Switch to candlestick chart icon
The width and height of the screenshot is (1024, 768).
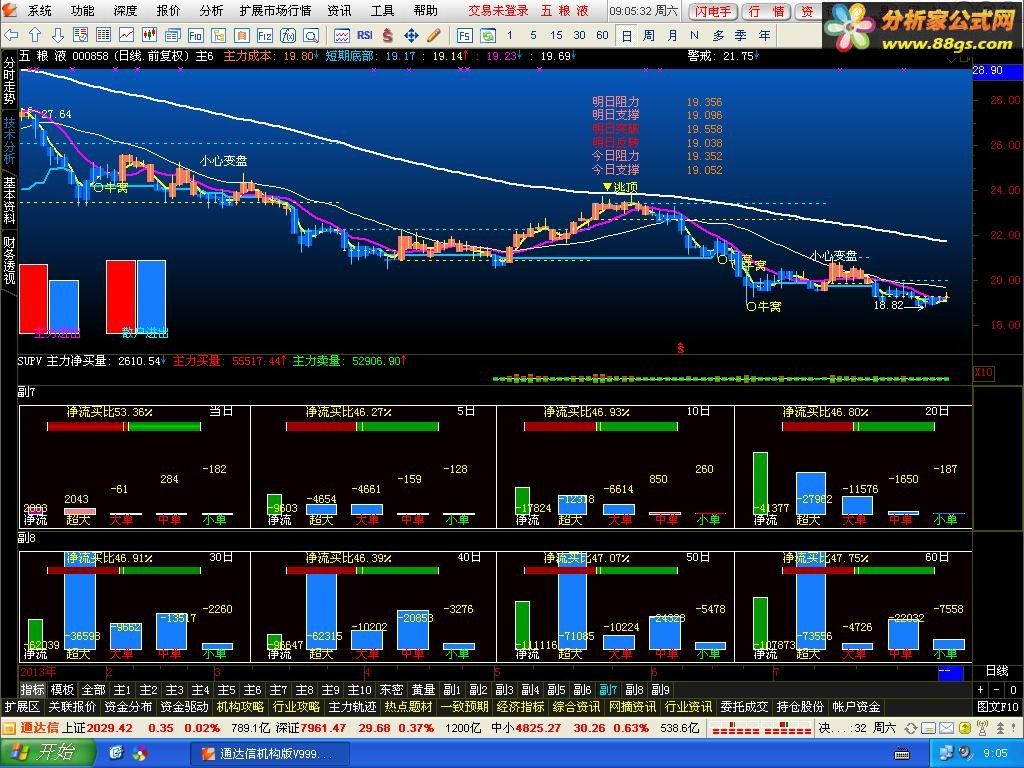point(149,35)
